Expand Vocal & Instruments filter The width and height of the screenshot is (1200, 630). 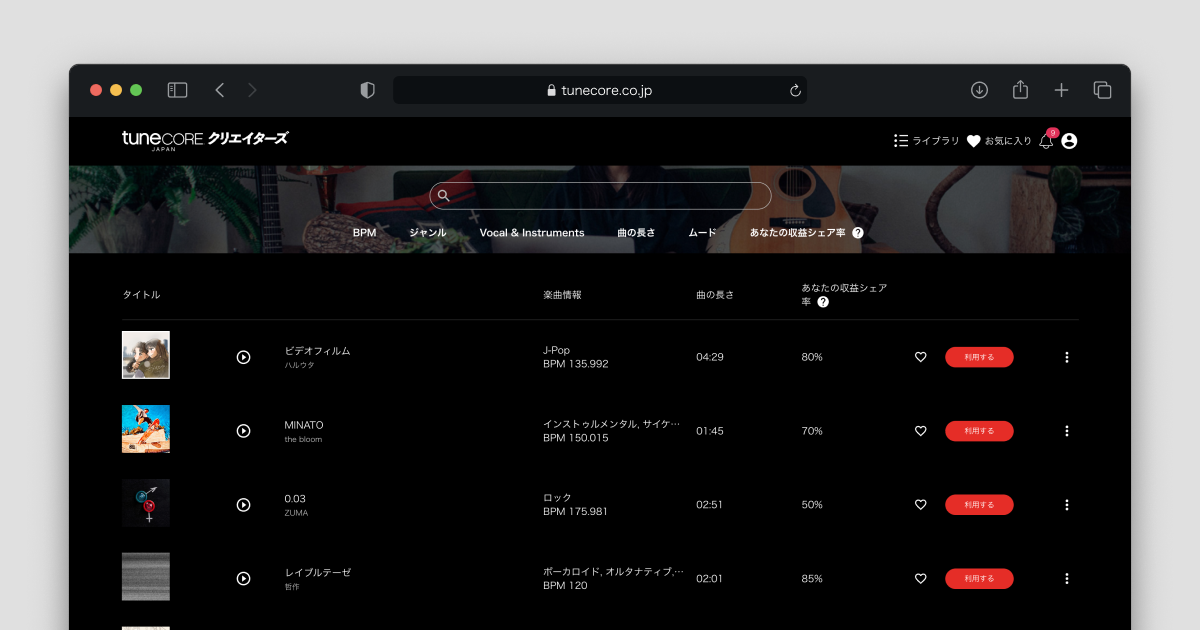(x=531, y=233)
